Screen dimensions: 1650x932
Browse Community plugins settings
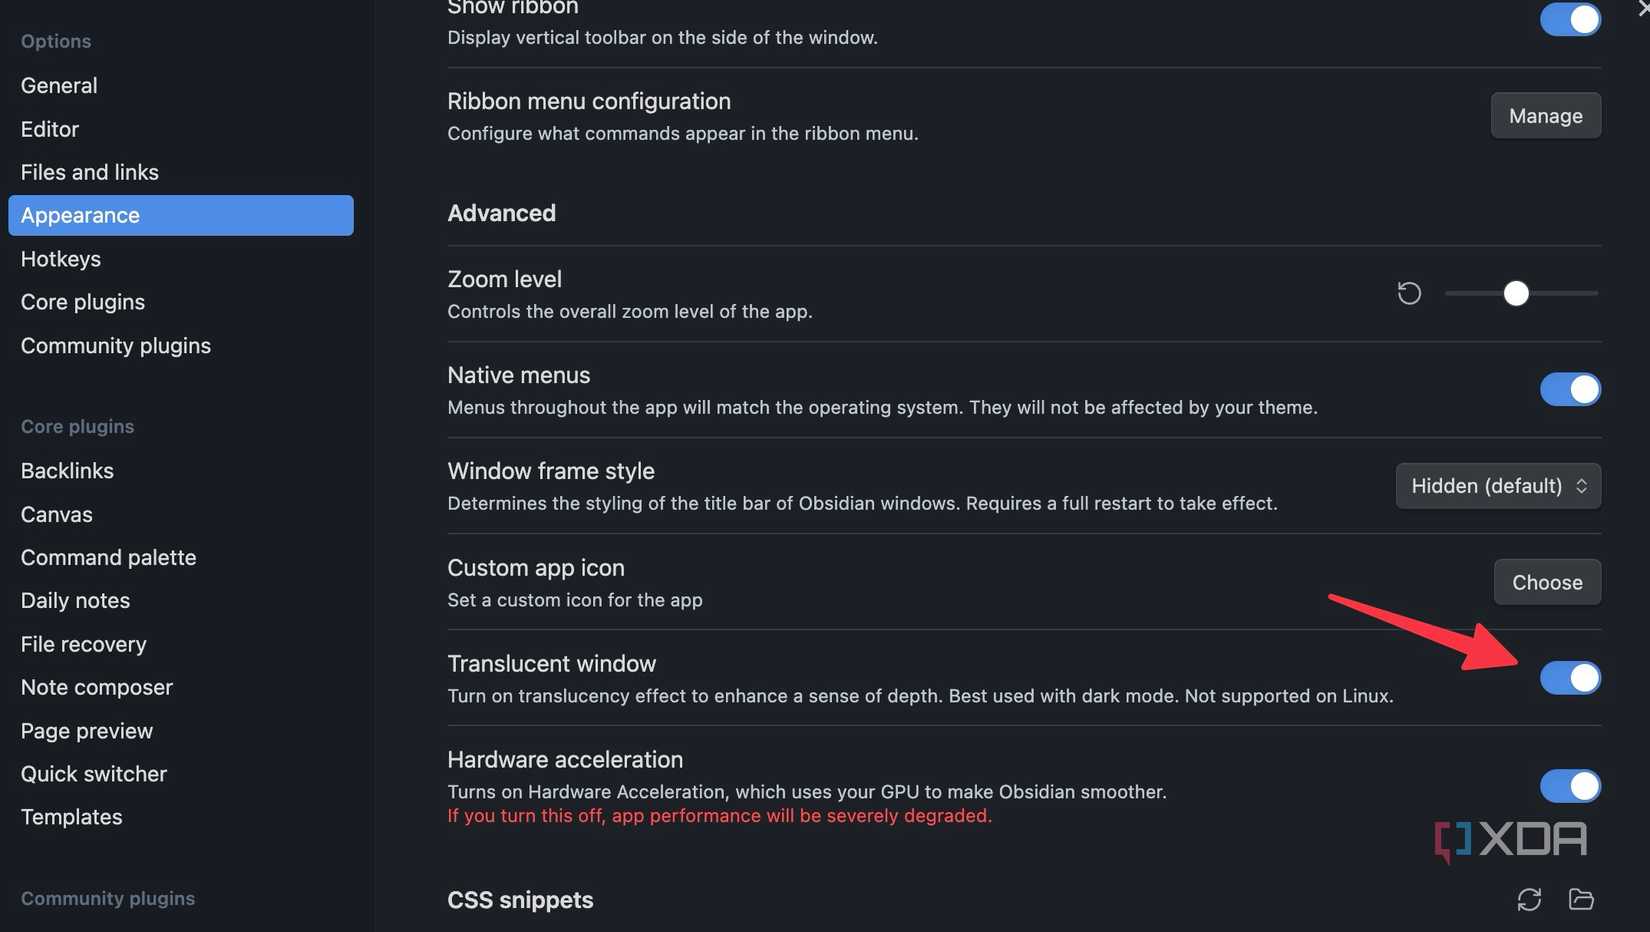115,345
